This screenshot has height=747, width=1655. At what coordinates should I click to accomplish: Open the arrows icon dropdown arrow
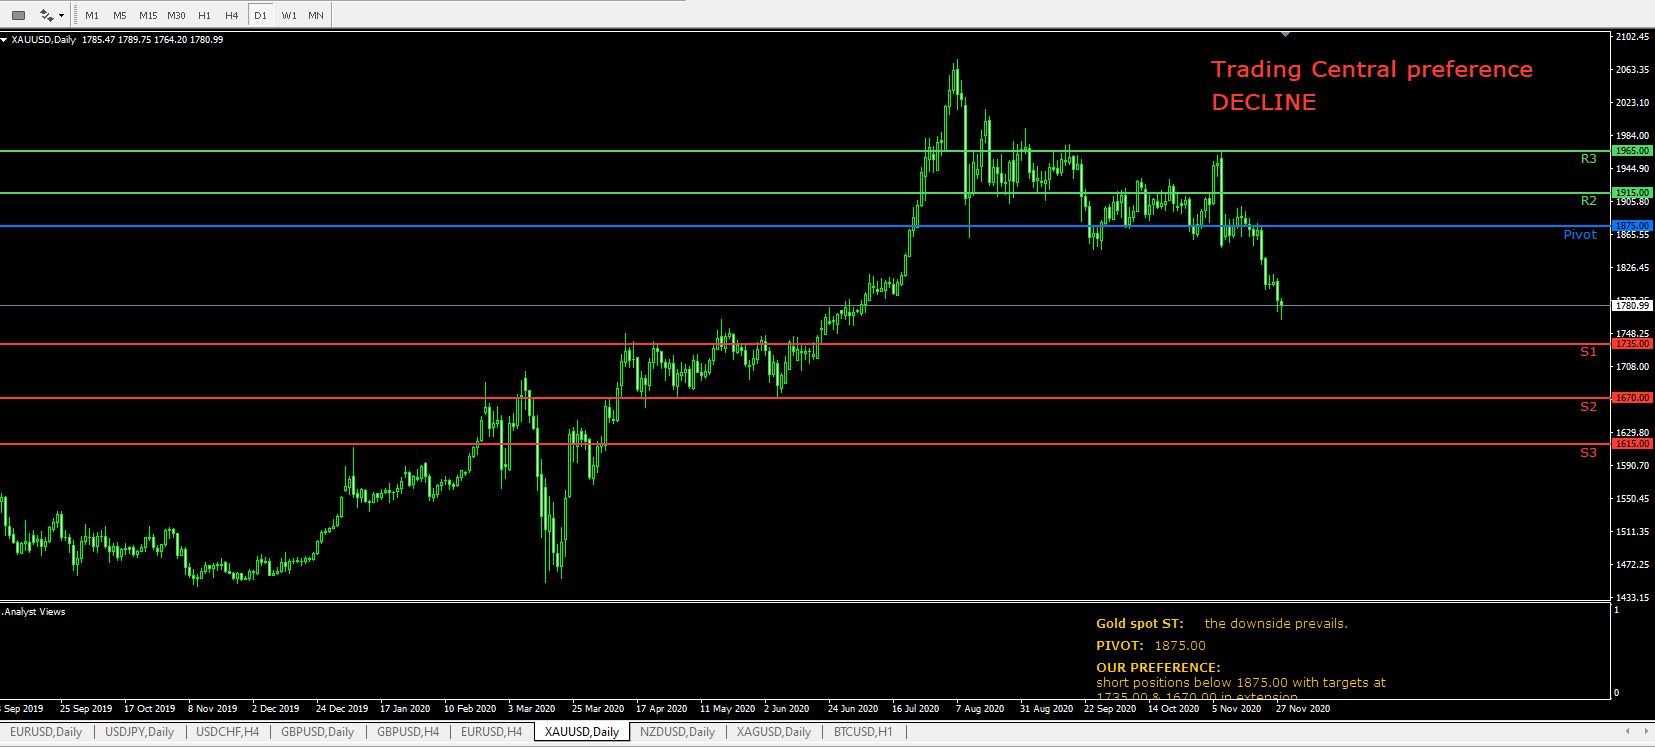point(62,15)
